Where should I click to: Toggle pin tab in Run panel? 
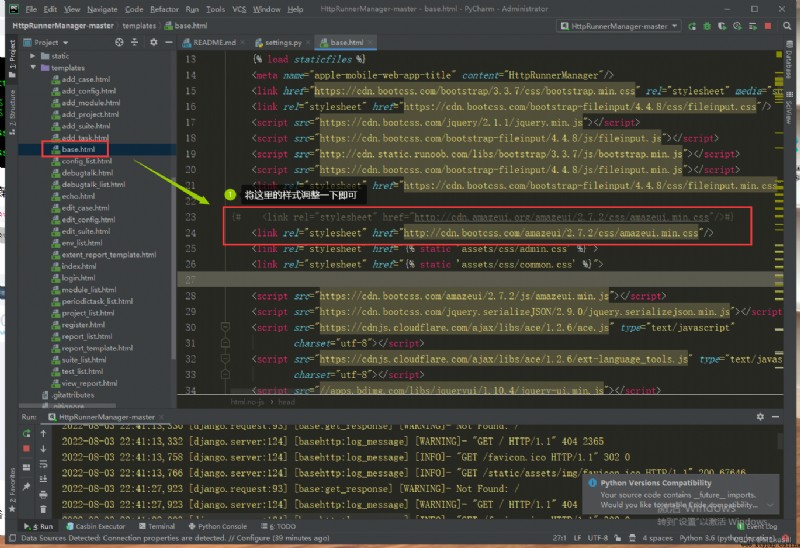point(27,487)
